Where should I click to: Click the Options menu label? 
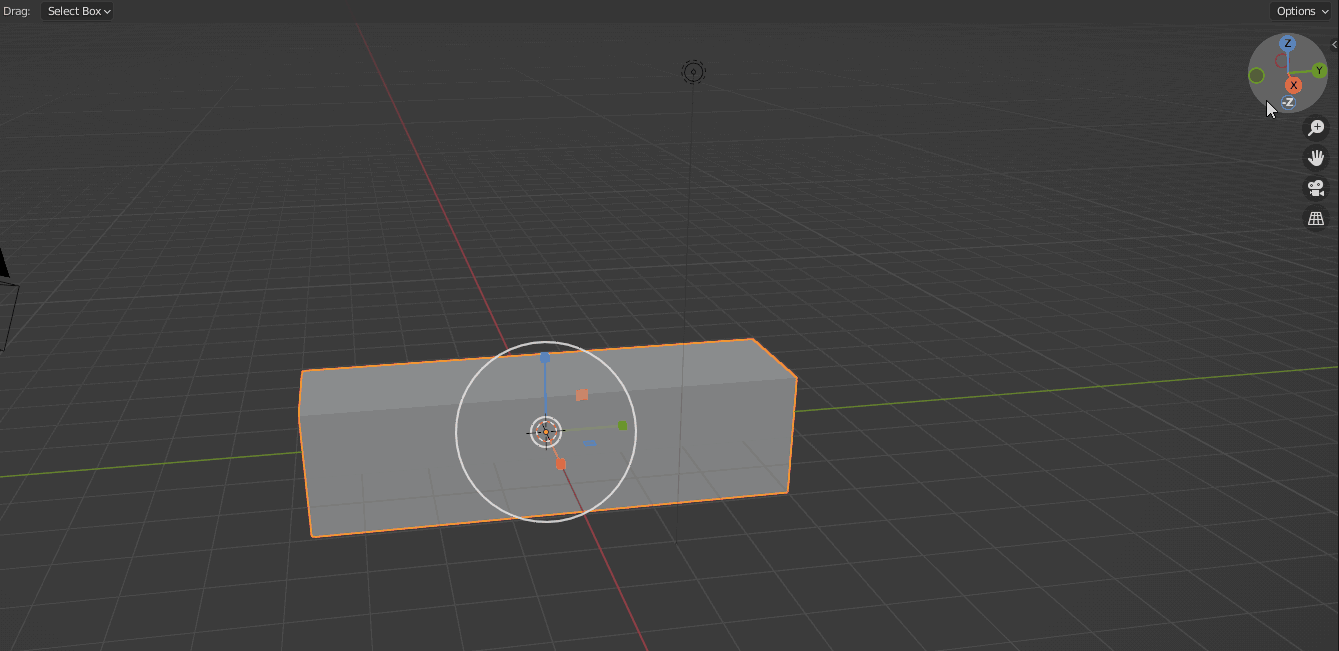pos(1297,11)
